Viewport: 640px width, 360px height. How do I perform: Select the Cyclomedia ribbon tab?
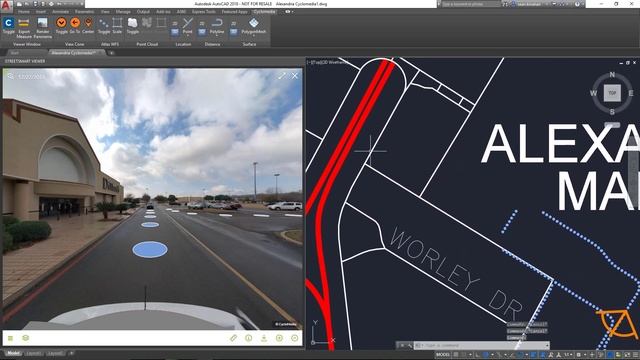[x=264, y=12]
